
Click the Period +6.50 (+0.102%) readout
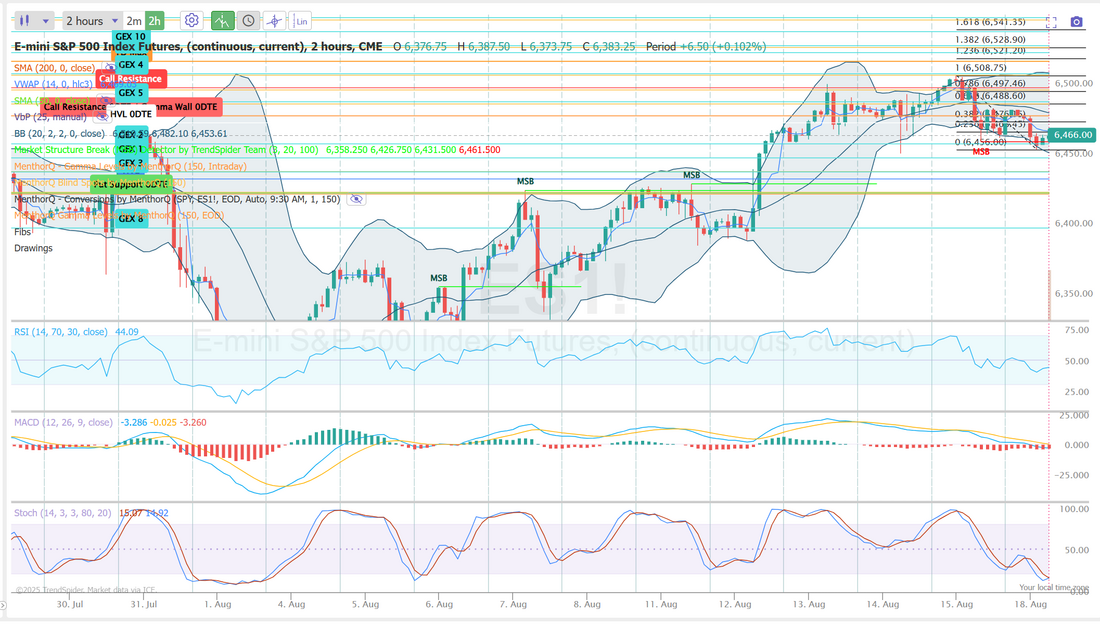click(706, 46)
